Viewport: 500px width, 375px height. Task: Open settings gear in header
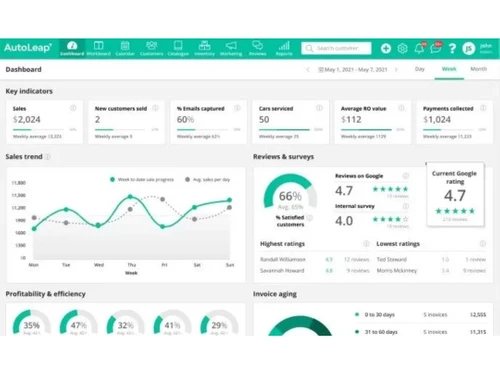click(x=403, y=49)
